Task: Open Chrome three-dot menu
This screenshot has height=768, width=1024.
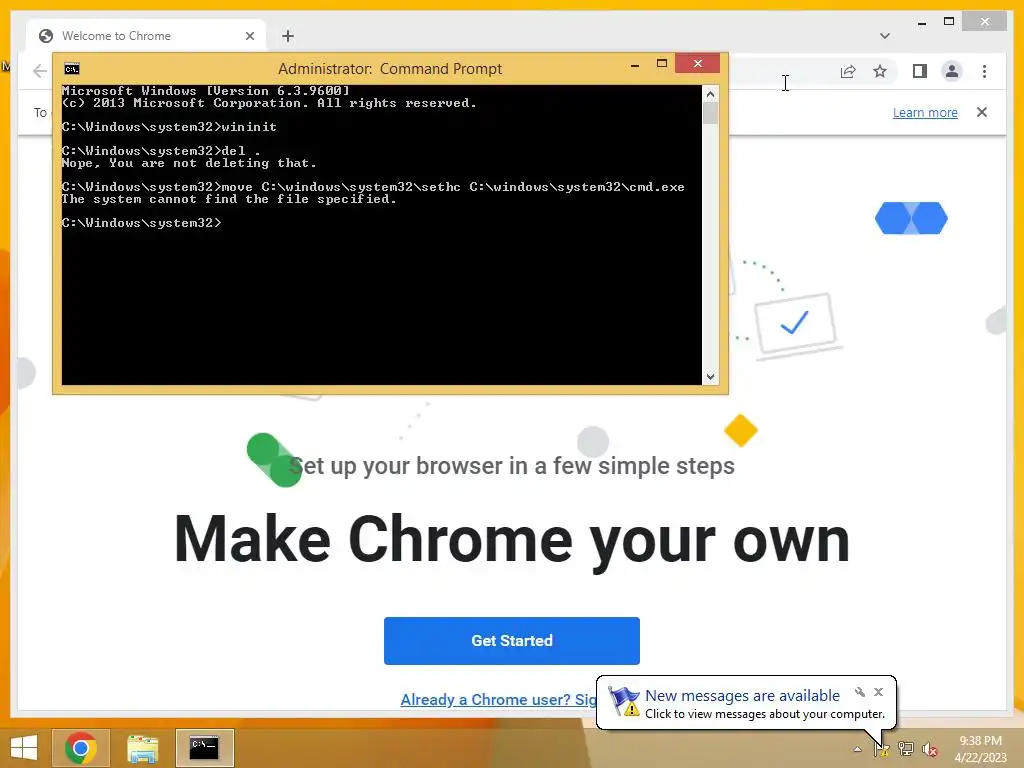Action: pyautogui.click(x=984, y=71)
